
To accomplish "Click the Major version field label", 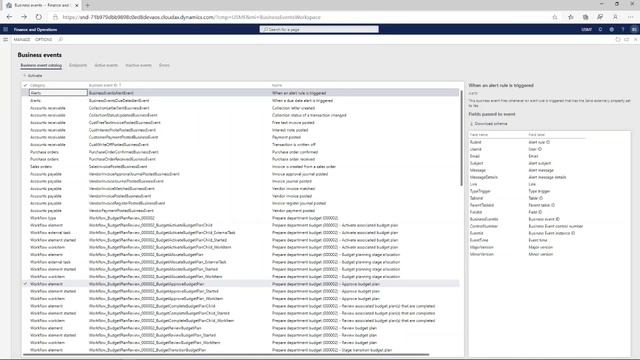I will pos(541,247).
